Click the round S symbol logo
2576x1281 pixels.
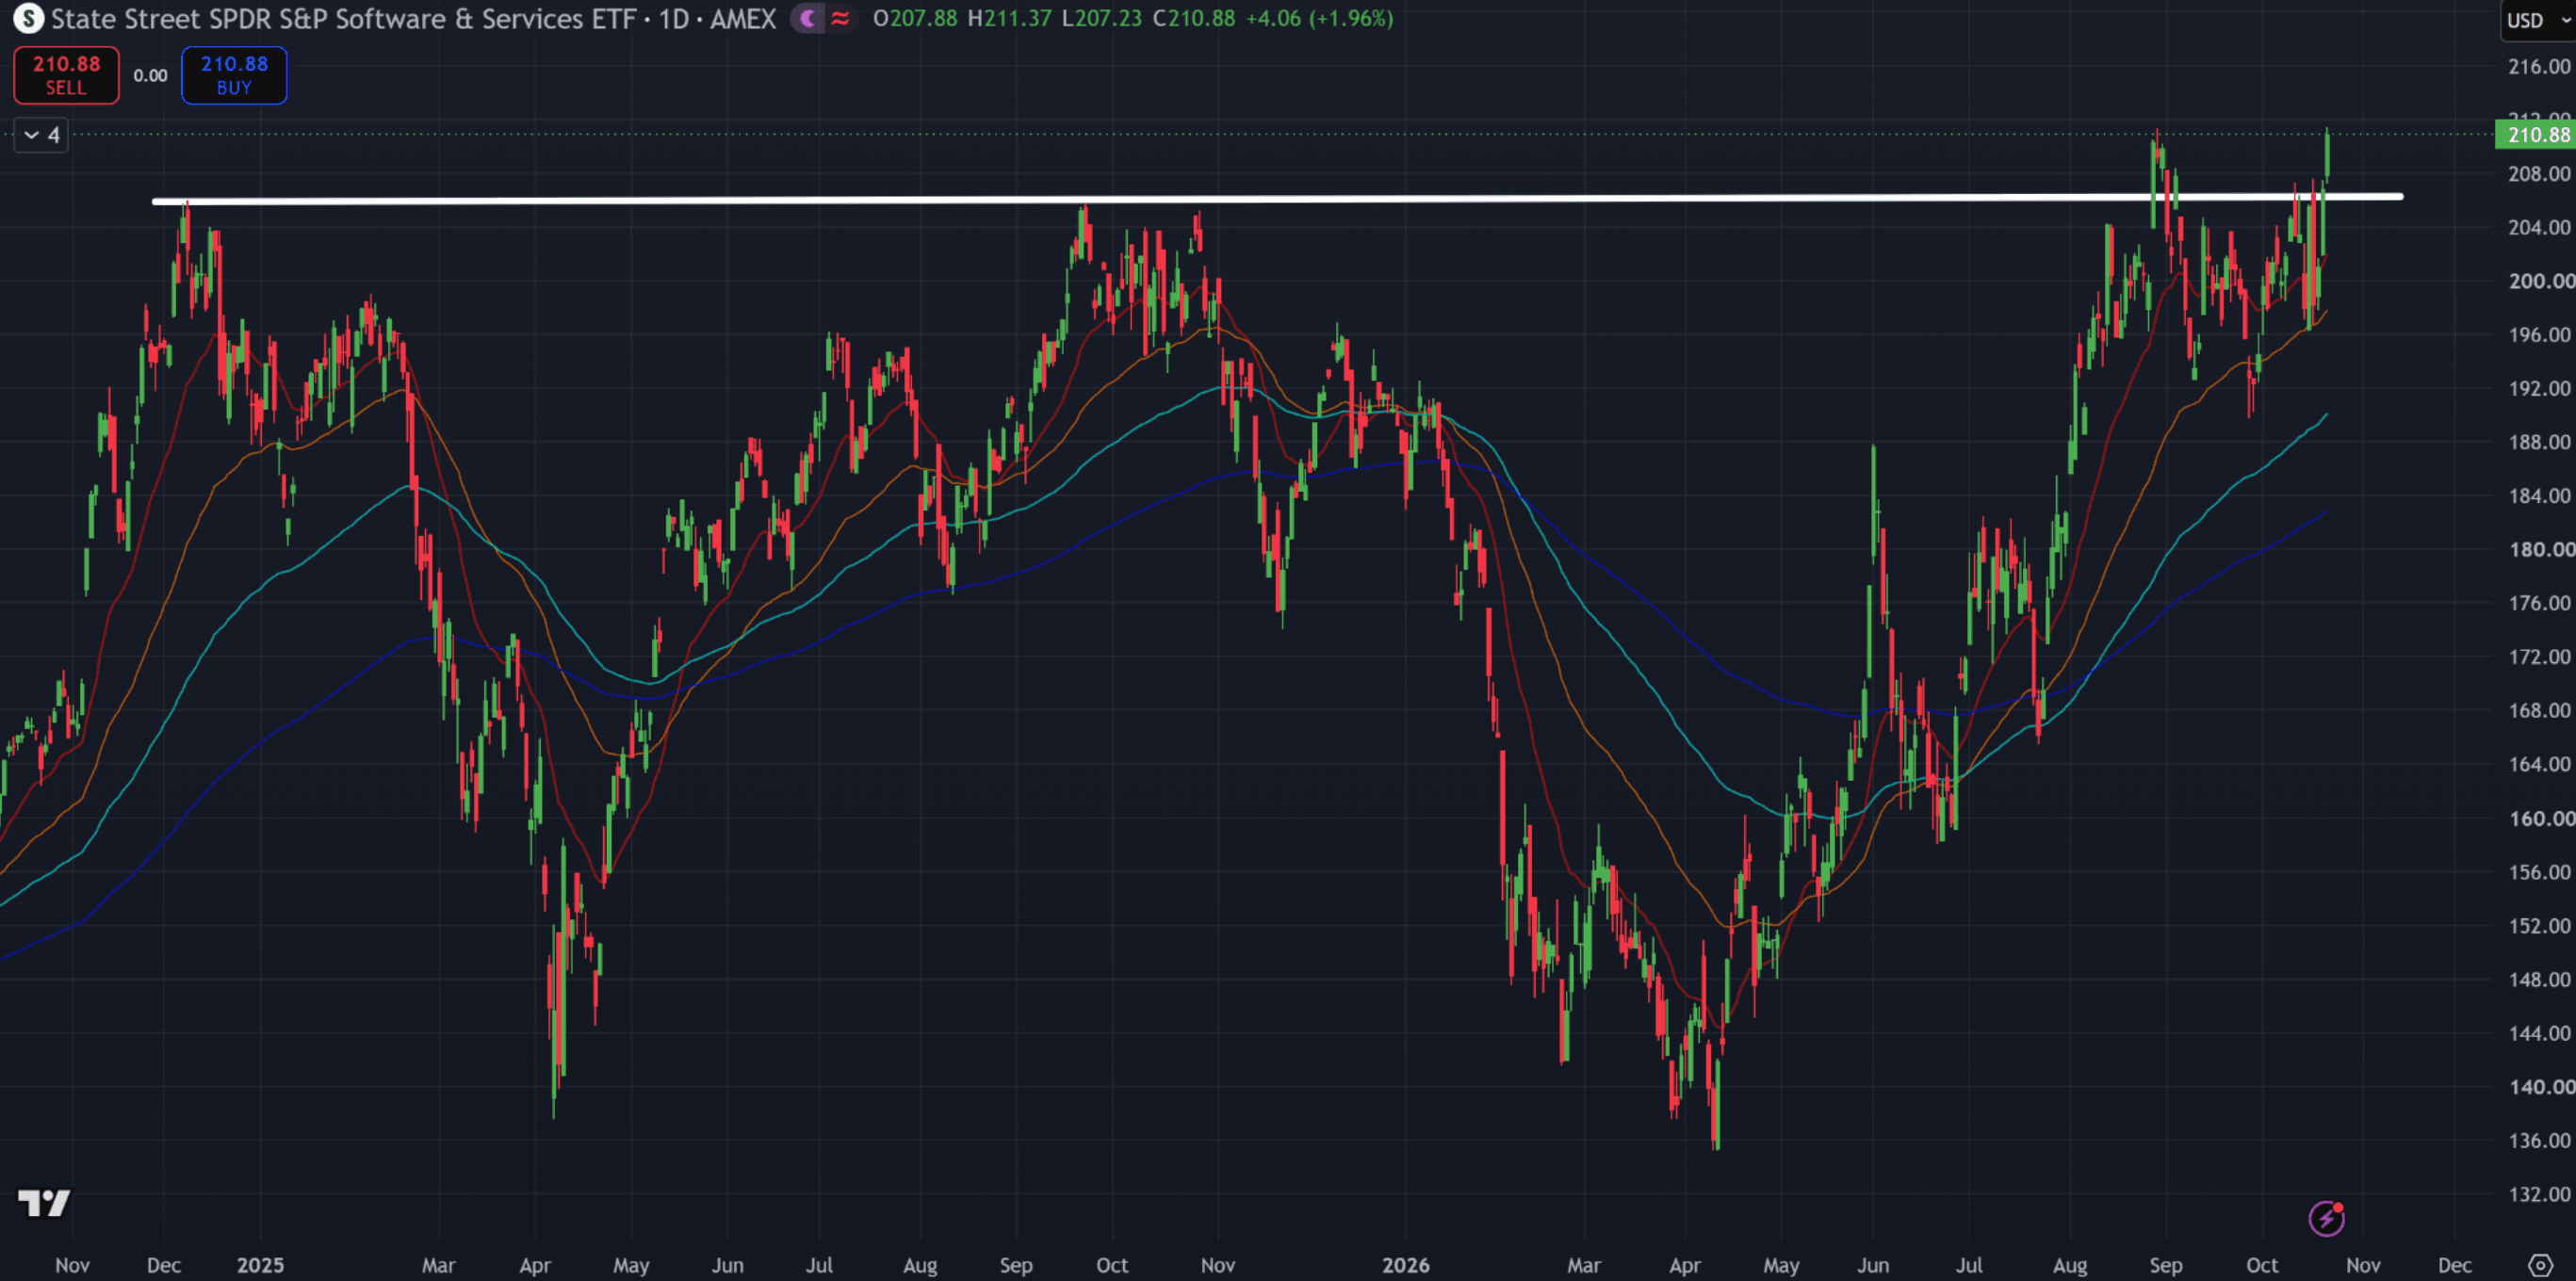click(x=28, y=18)
